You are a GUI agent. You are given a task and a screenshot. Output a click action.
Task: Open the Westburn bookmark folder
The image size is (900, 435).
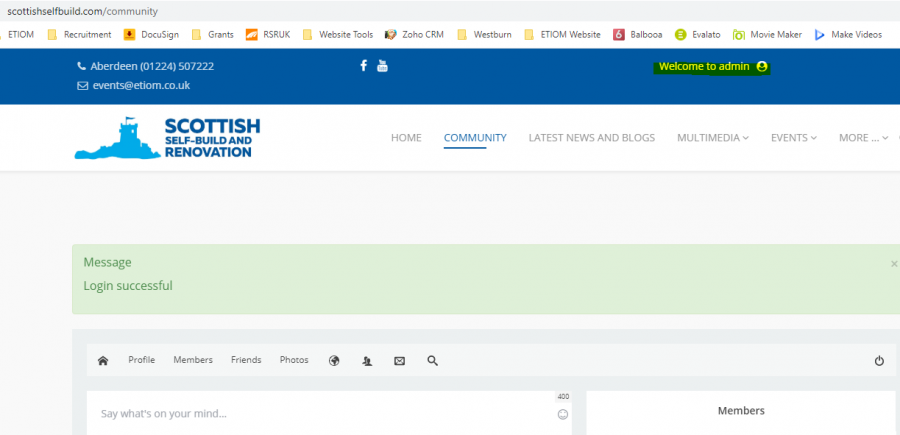484,34
